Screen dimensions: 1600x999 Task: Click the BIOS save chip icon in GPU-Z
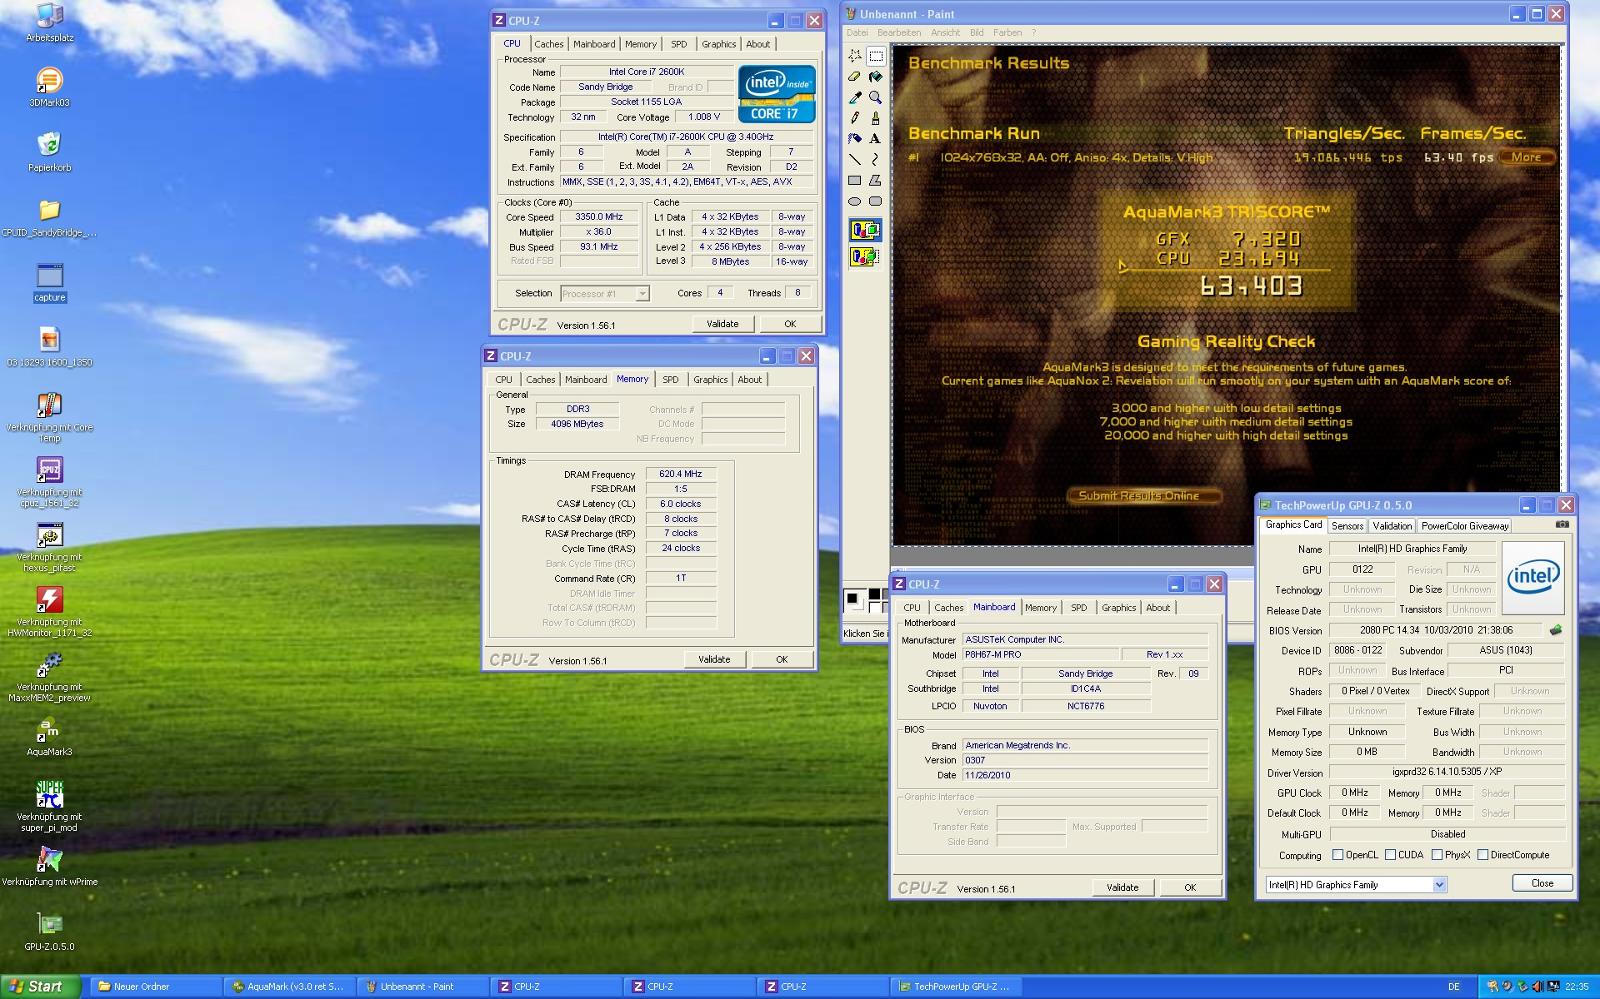coord(1555,630)
